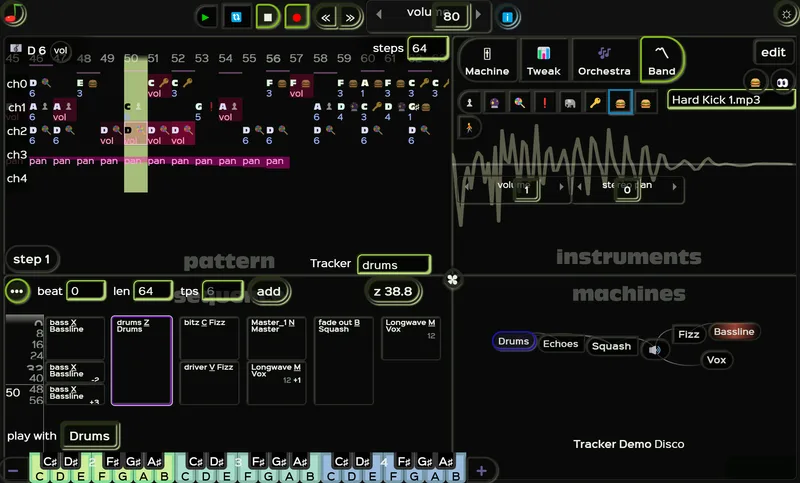Select the crystal ball instrument icon
This screenshot has width=800, height=483.
pos(494,103)
